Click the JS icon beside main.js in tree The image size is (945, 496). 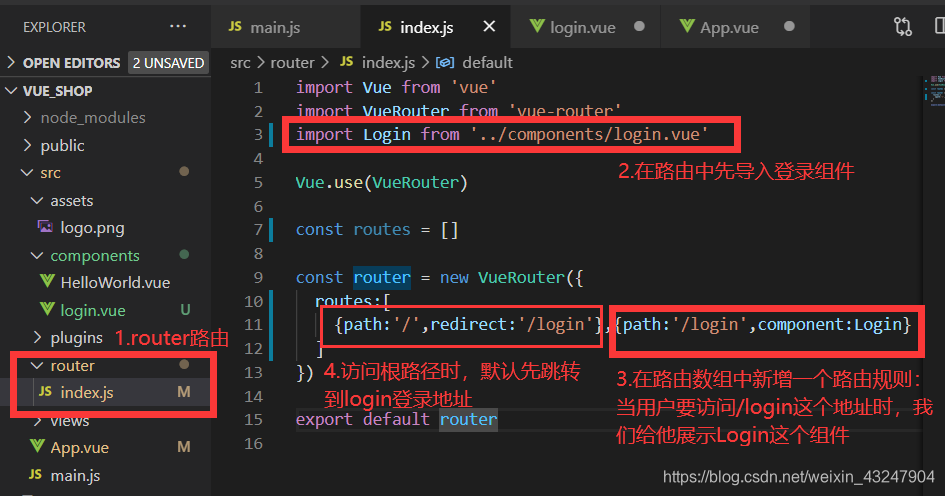tap(36, 475)
